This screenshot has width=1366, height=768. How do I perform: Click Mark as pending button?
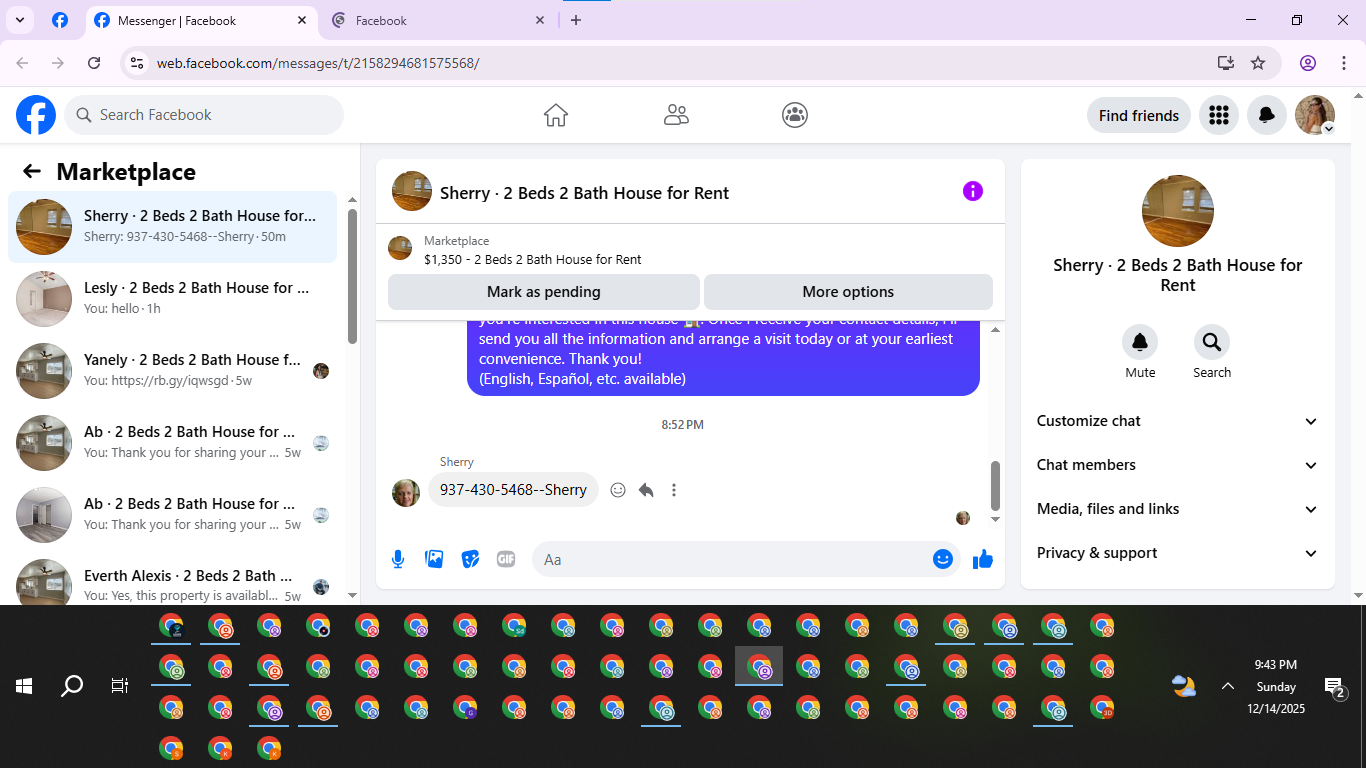tap(544, 292)
